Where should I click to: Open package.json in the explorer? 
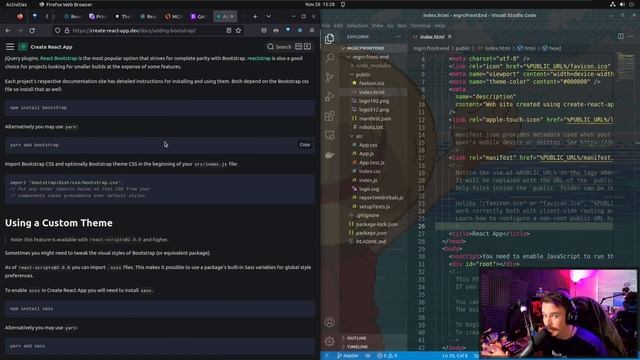371,233
